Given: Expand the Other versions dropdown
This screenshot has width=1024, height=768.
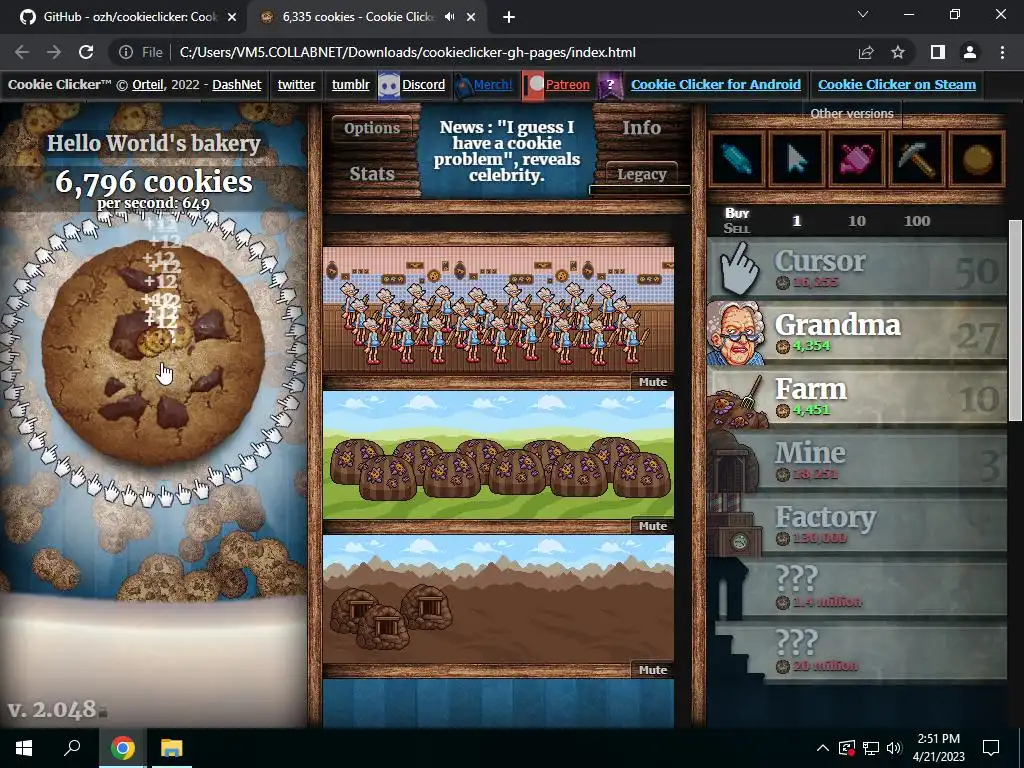Looking at the screenshot, I should tap(852, 114).
